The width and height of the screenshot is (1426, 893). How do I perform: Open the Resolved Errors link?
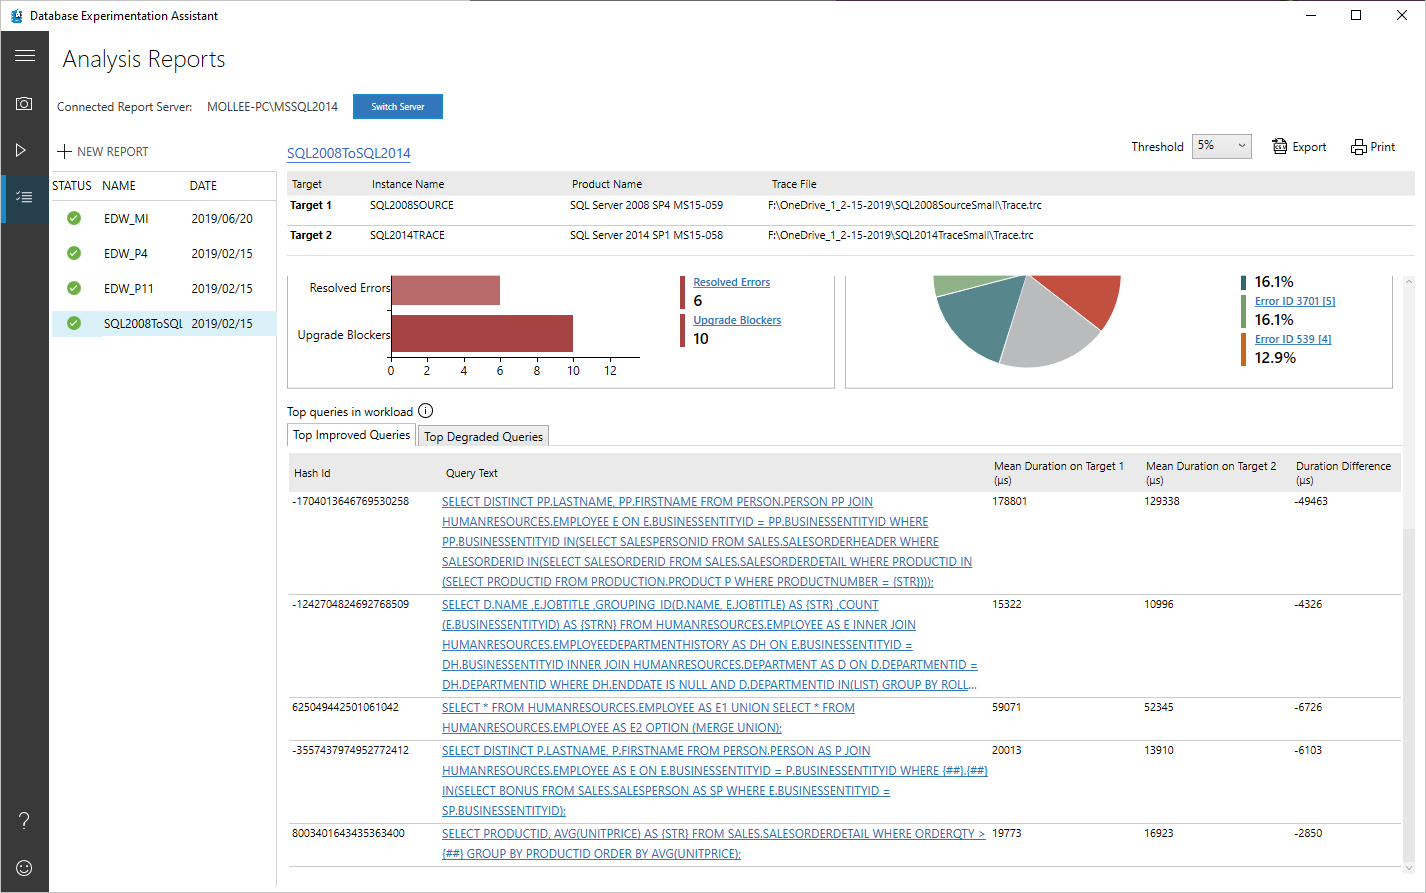tap(732, 282)
